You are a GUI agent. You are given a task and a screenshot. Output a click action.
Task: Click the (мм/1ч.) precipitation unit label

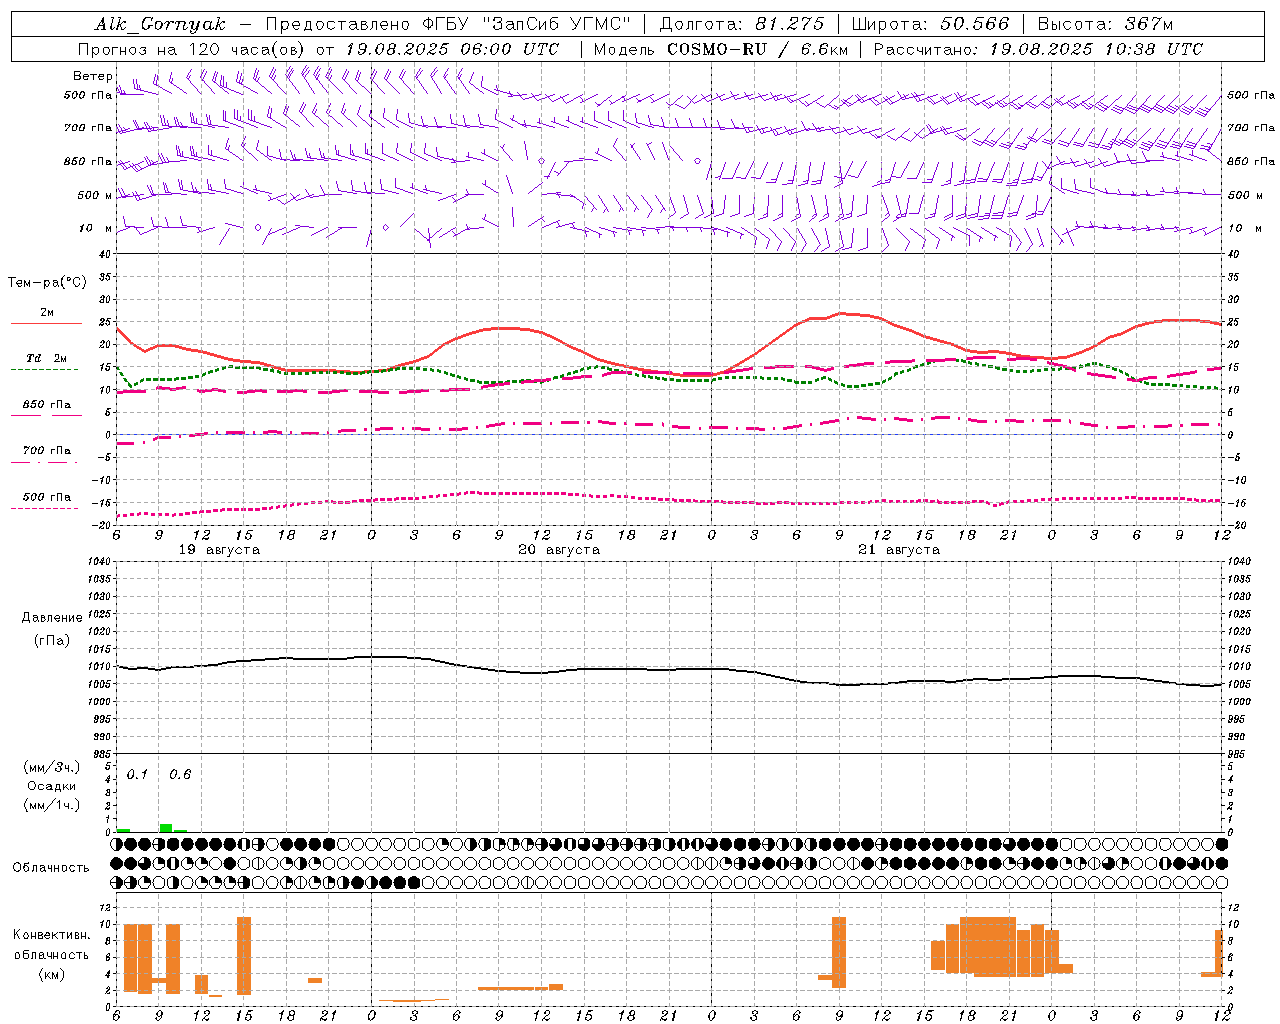point(52,805)
